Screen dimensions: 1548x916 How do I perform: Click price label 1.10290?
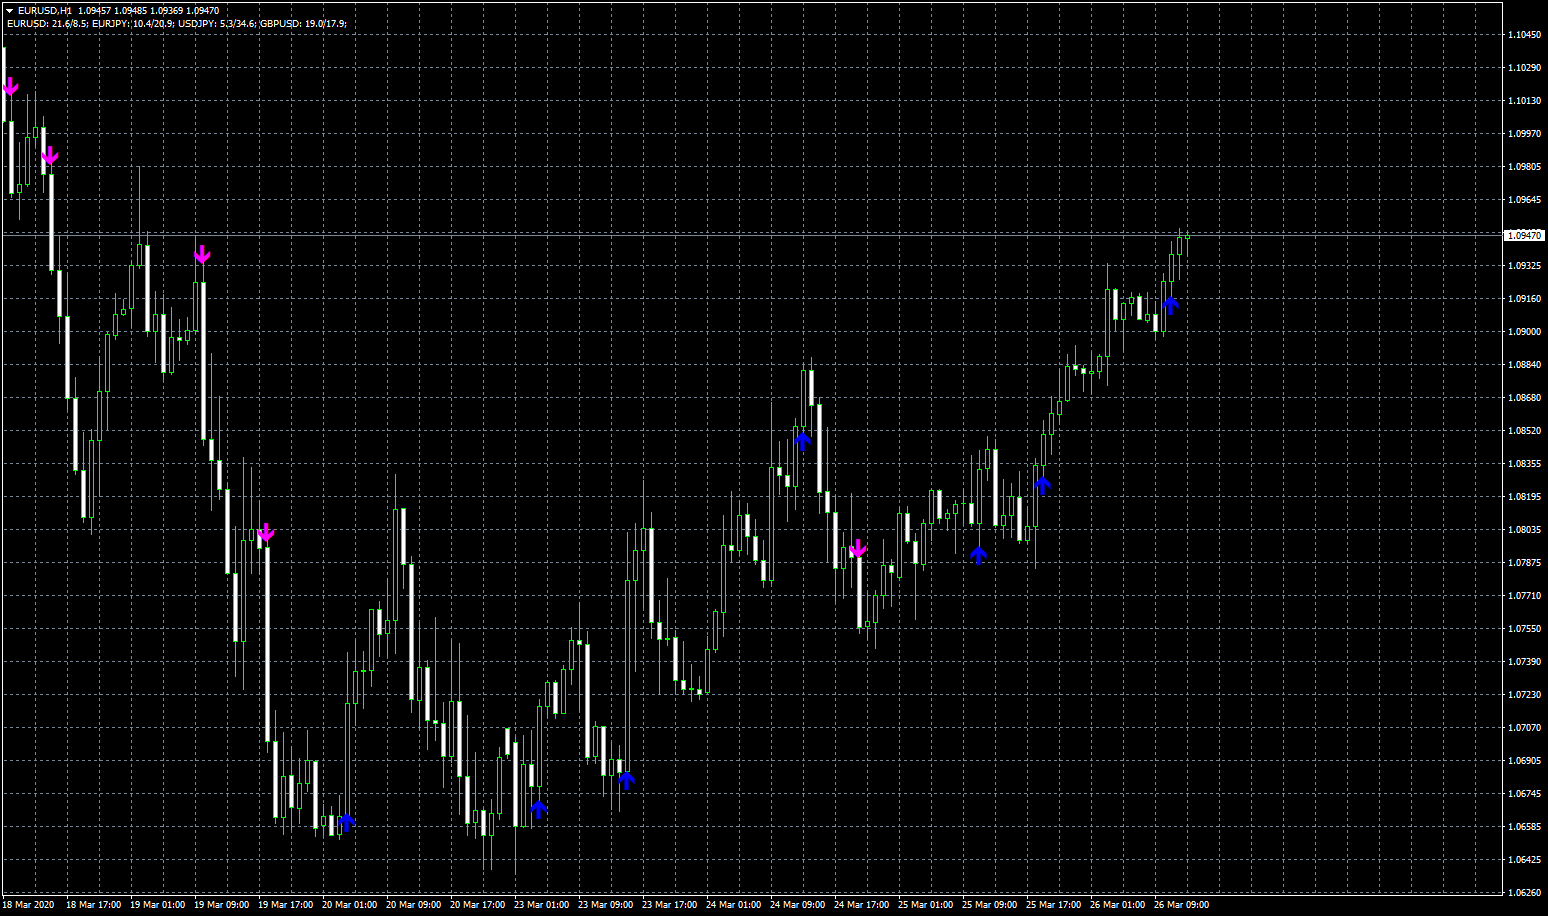[x=1524, y=68]
